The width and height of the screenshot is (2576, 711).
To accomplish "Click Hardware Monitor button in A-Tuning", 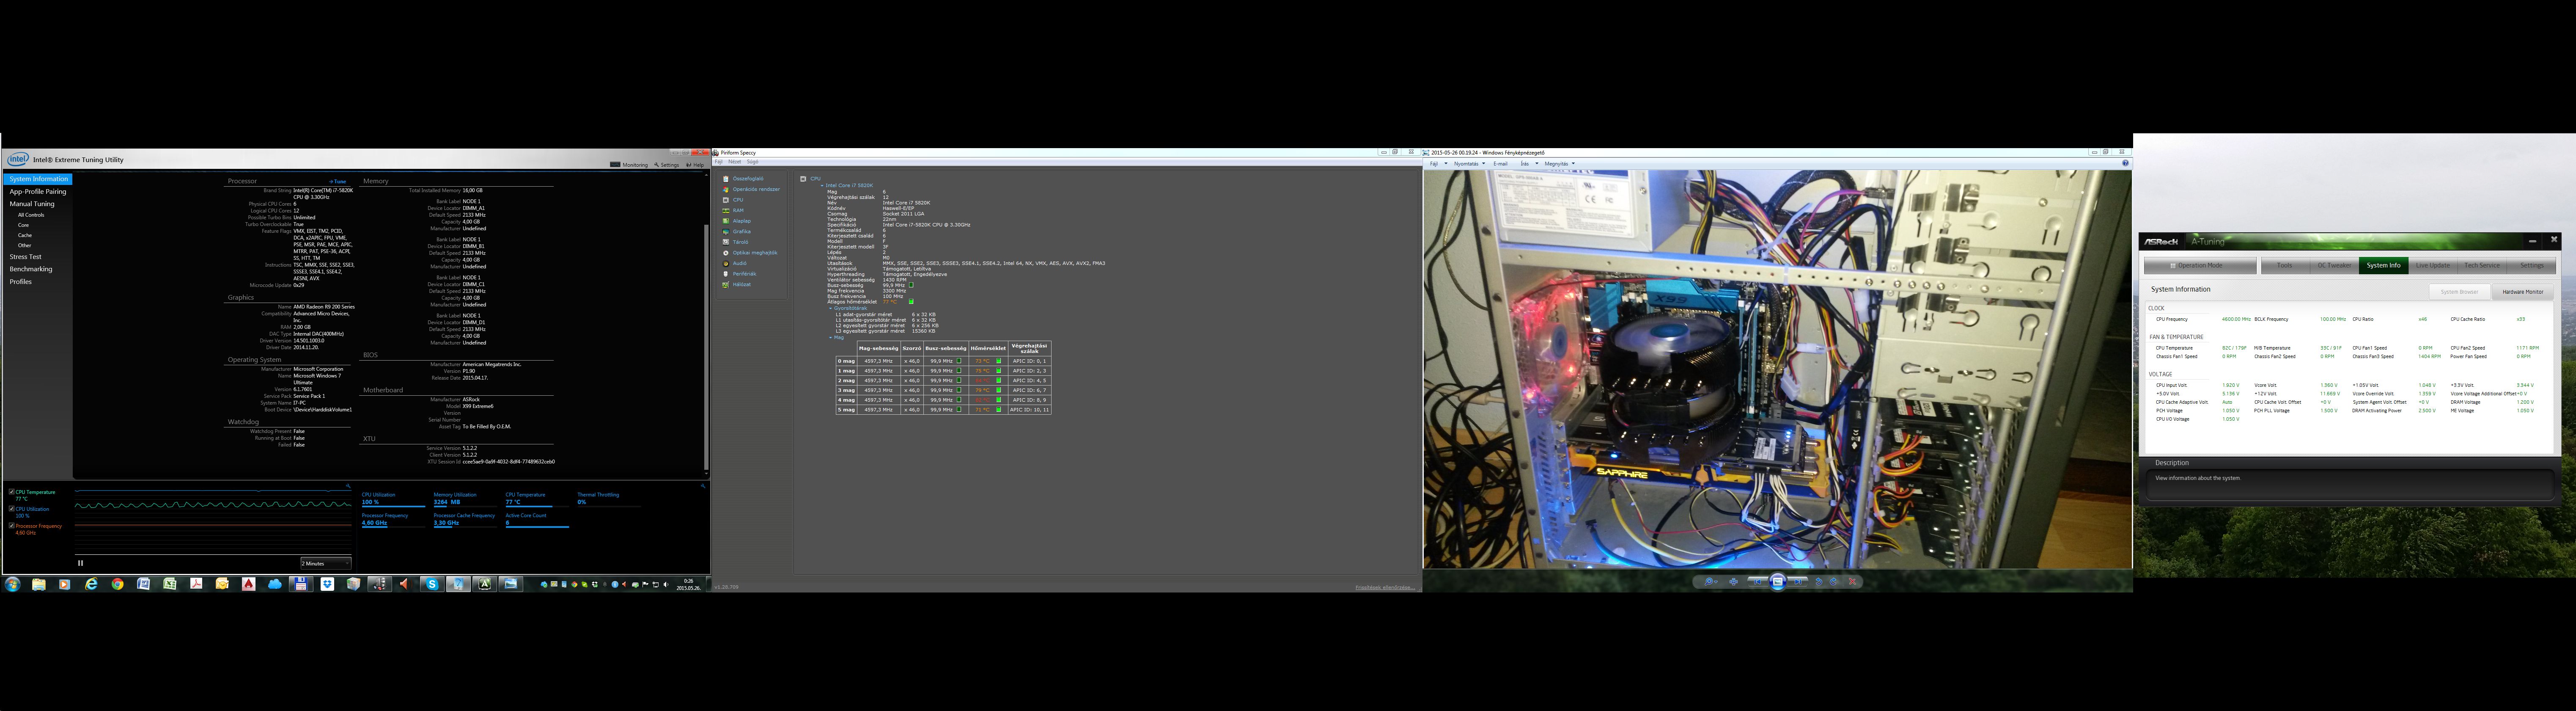I will click(x=2523, y=292).
